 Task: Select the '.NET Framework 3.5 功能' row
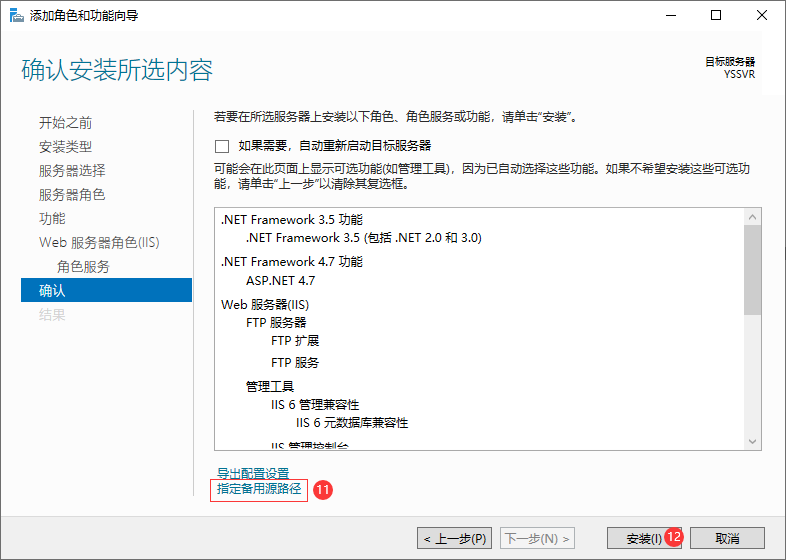pos(292,220)
